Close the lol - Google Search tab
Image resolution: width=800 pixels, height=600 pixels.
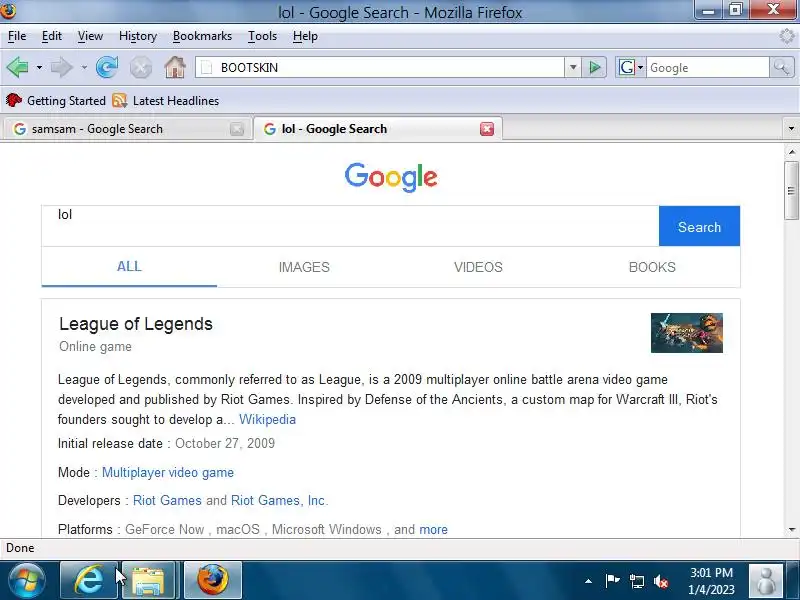(487, 129)
